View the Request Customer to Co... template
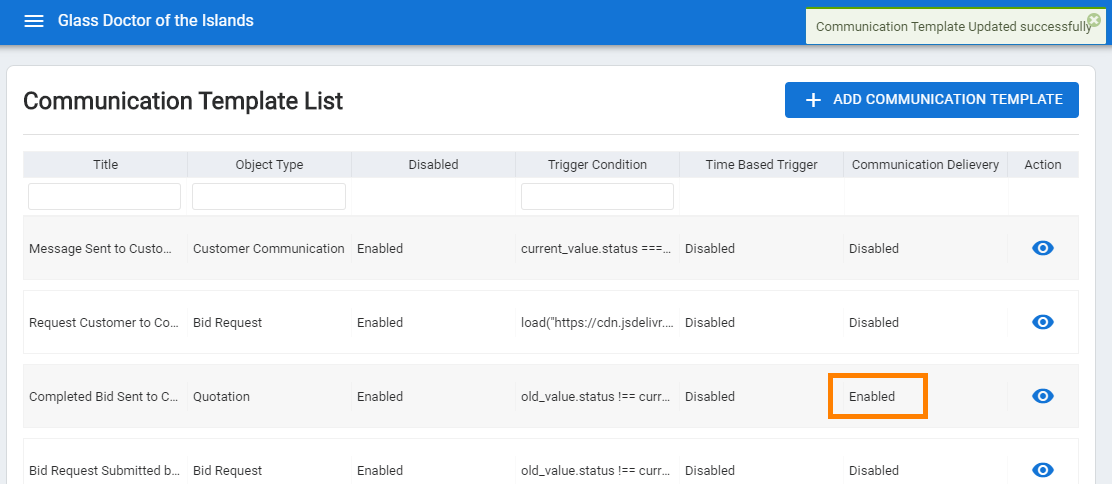This screenshot has width=1112, height=484. tap(1042, 322)
